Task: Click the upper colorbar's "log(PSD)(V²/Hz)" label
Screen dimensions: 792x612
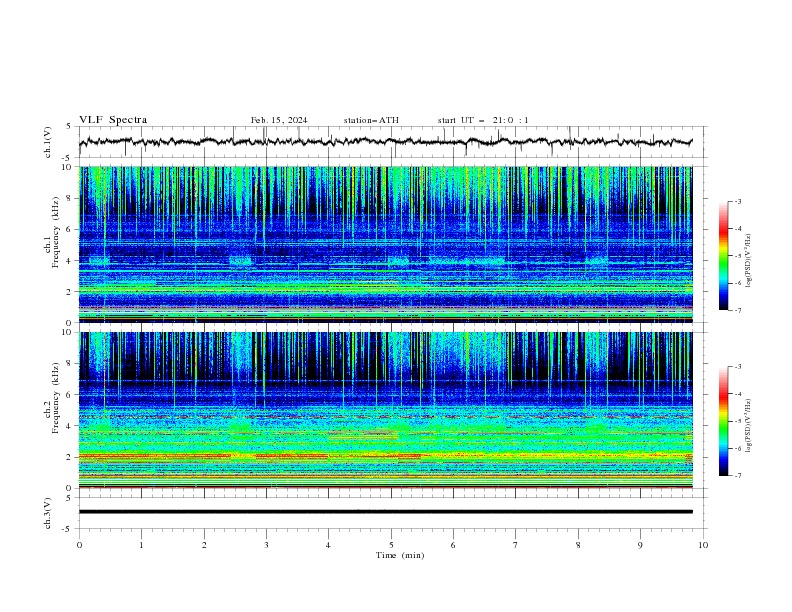Action: (x=749, y=261)
